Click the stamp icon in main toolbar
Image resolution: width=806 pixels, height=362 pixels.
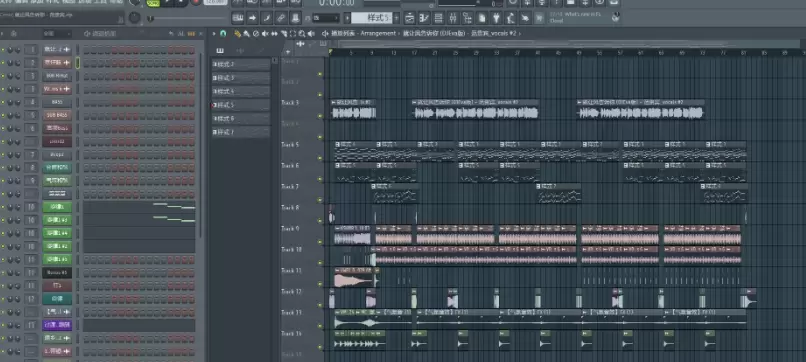coord(295,18)
